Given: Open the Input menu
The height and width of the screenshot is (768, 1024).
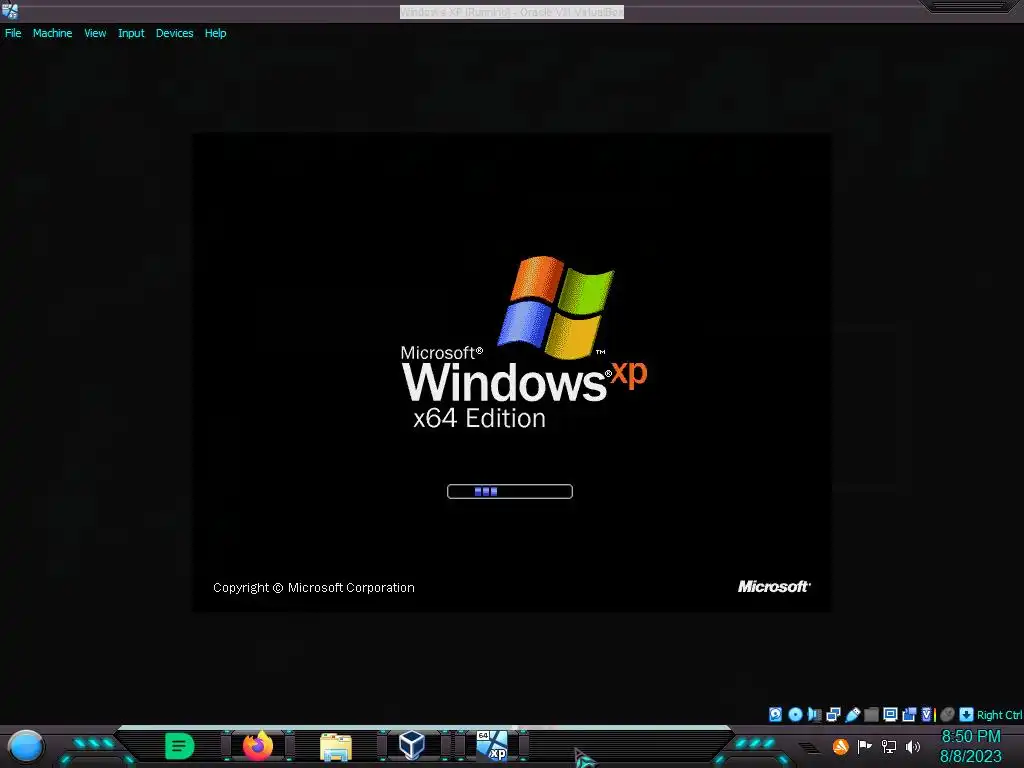Looking at the screenshot, I should [x=131, y=33].
